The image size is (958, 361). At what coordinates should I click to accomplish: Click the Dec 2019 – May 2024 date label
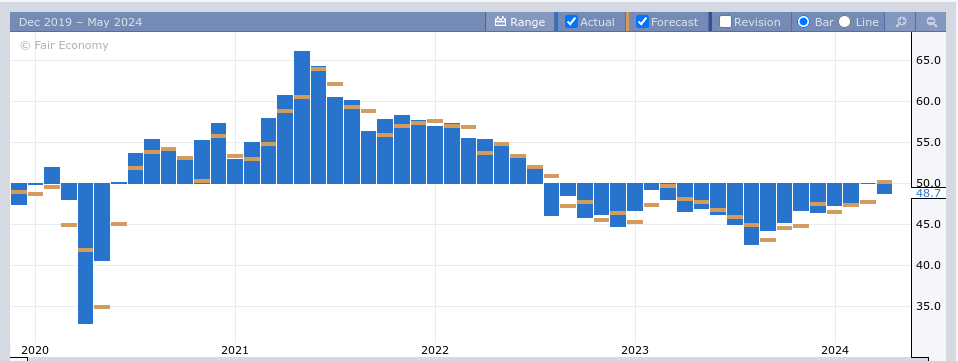(81, 22)
